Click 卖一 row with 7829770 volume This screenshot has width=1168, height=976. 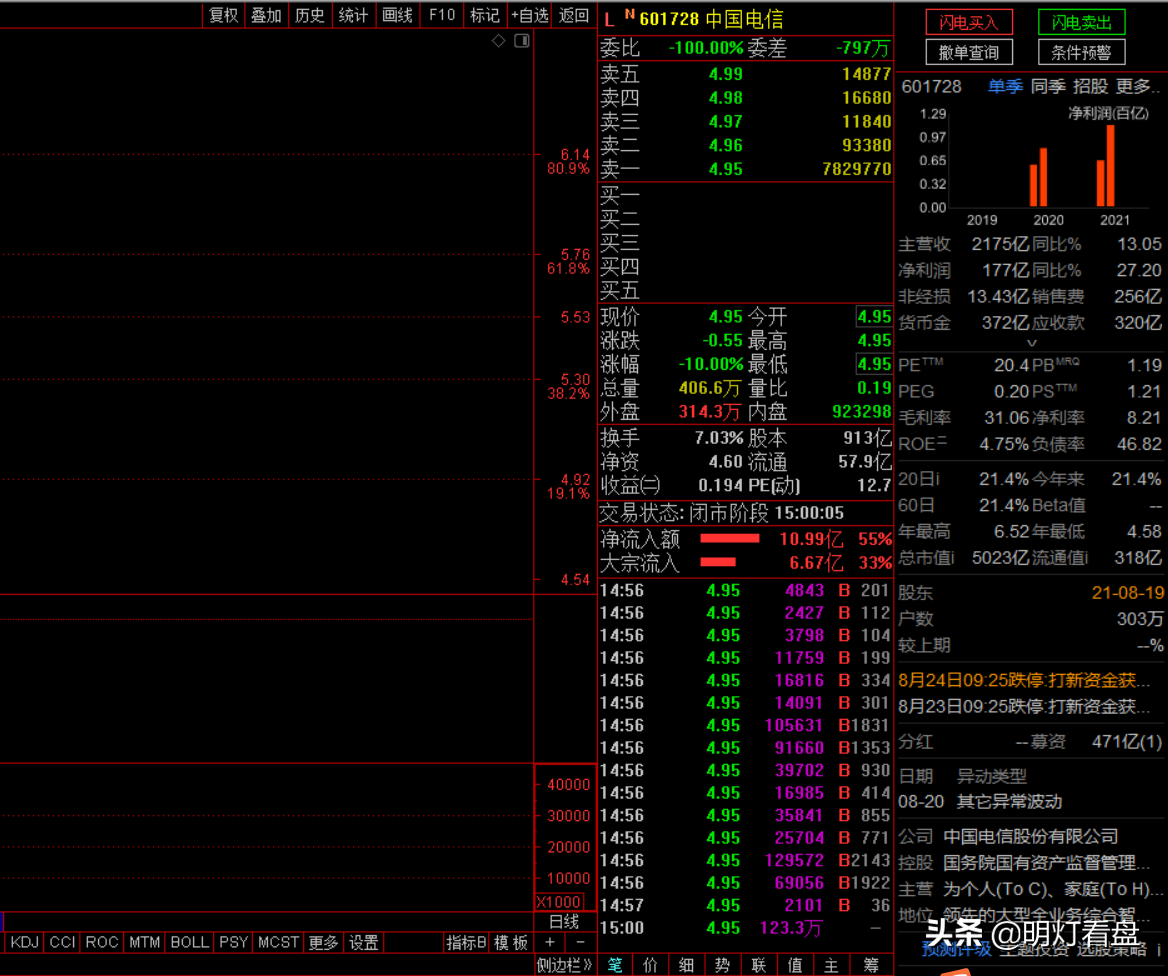point(746,169)
